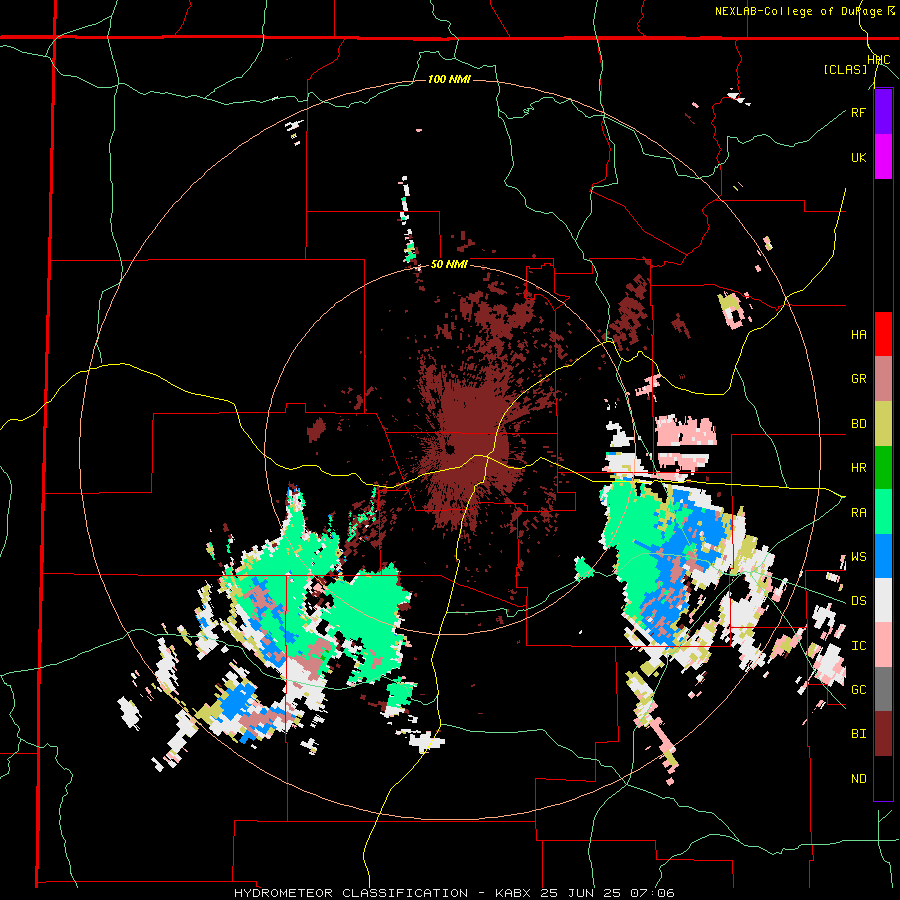Click the HHC product label
Viewport: 900px width, 900px height.
(x=879, y=60)
